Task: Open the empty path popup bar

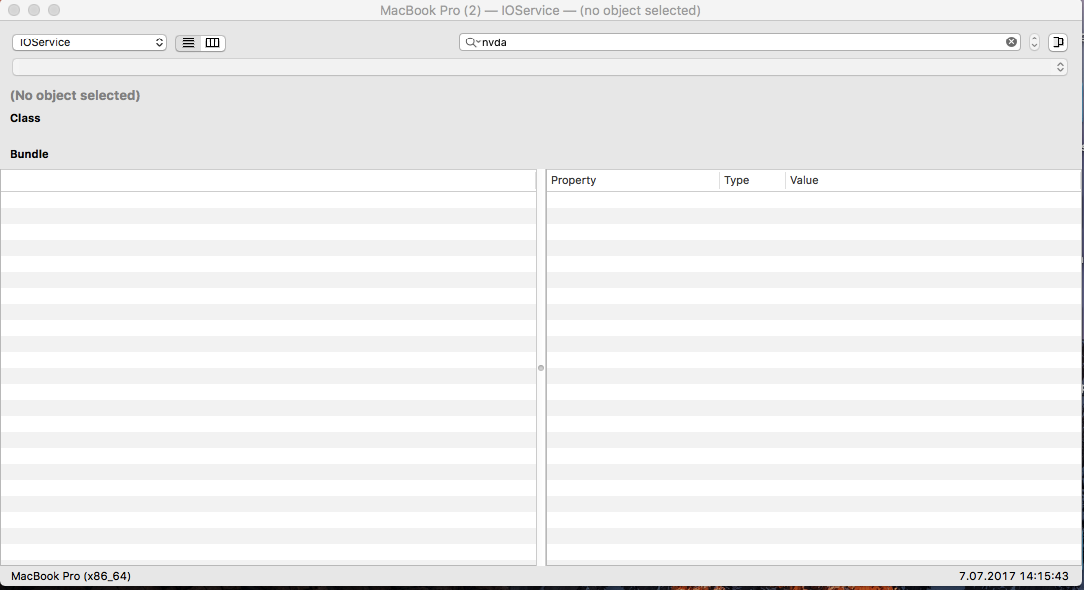Action: [539, 67]
